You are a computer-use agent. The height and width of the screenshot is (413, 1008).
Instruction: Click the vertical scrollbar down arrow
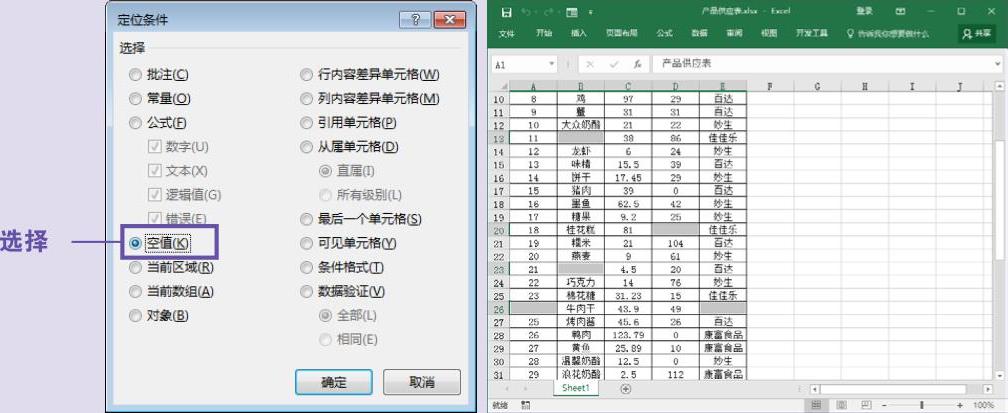[x=1000, y=374]
